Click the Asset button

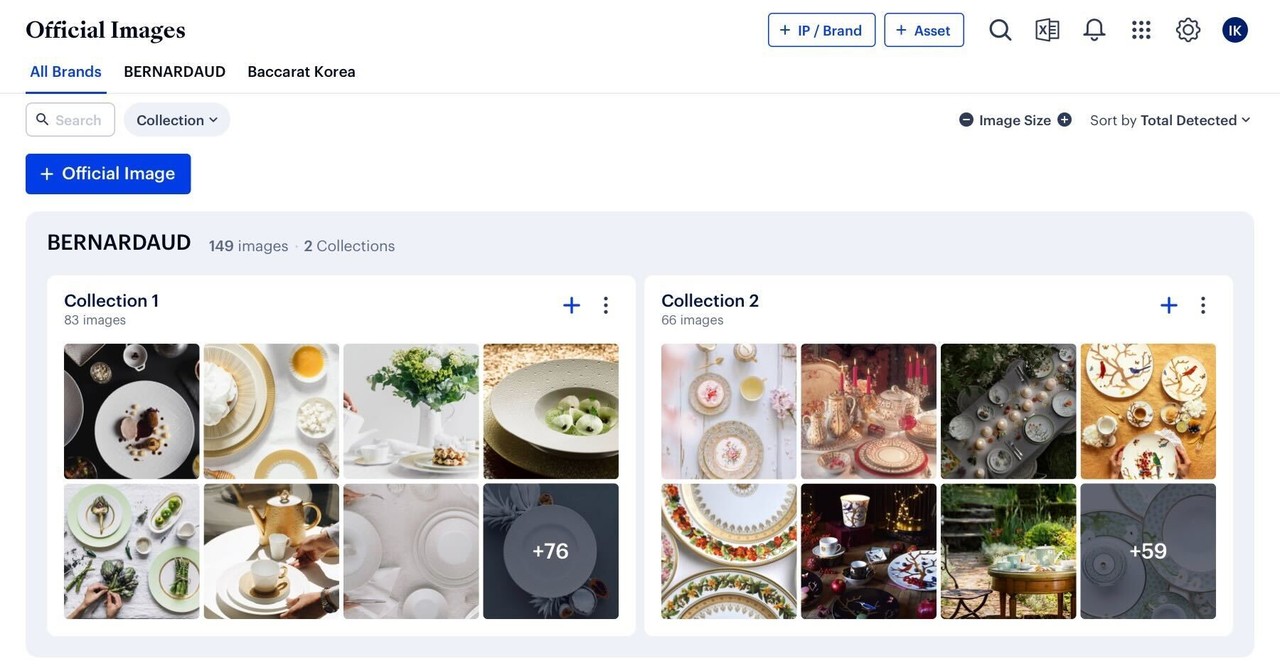click(x=924, y=30)
